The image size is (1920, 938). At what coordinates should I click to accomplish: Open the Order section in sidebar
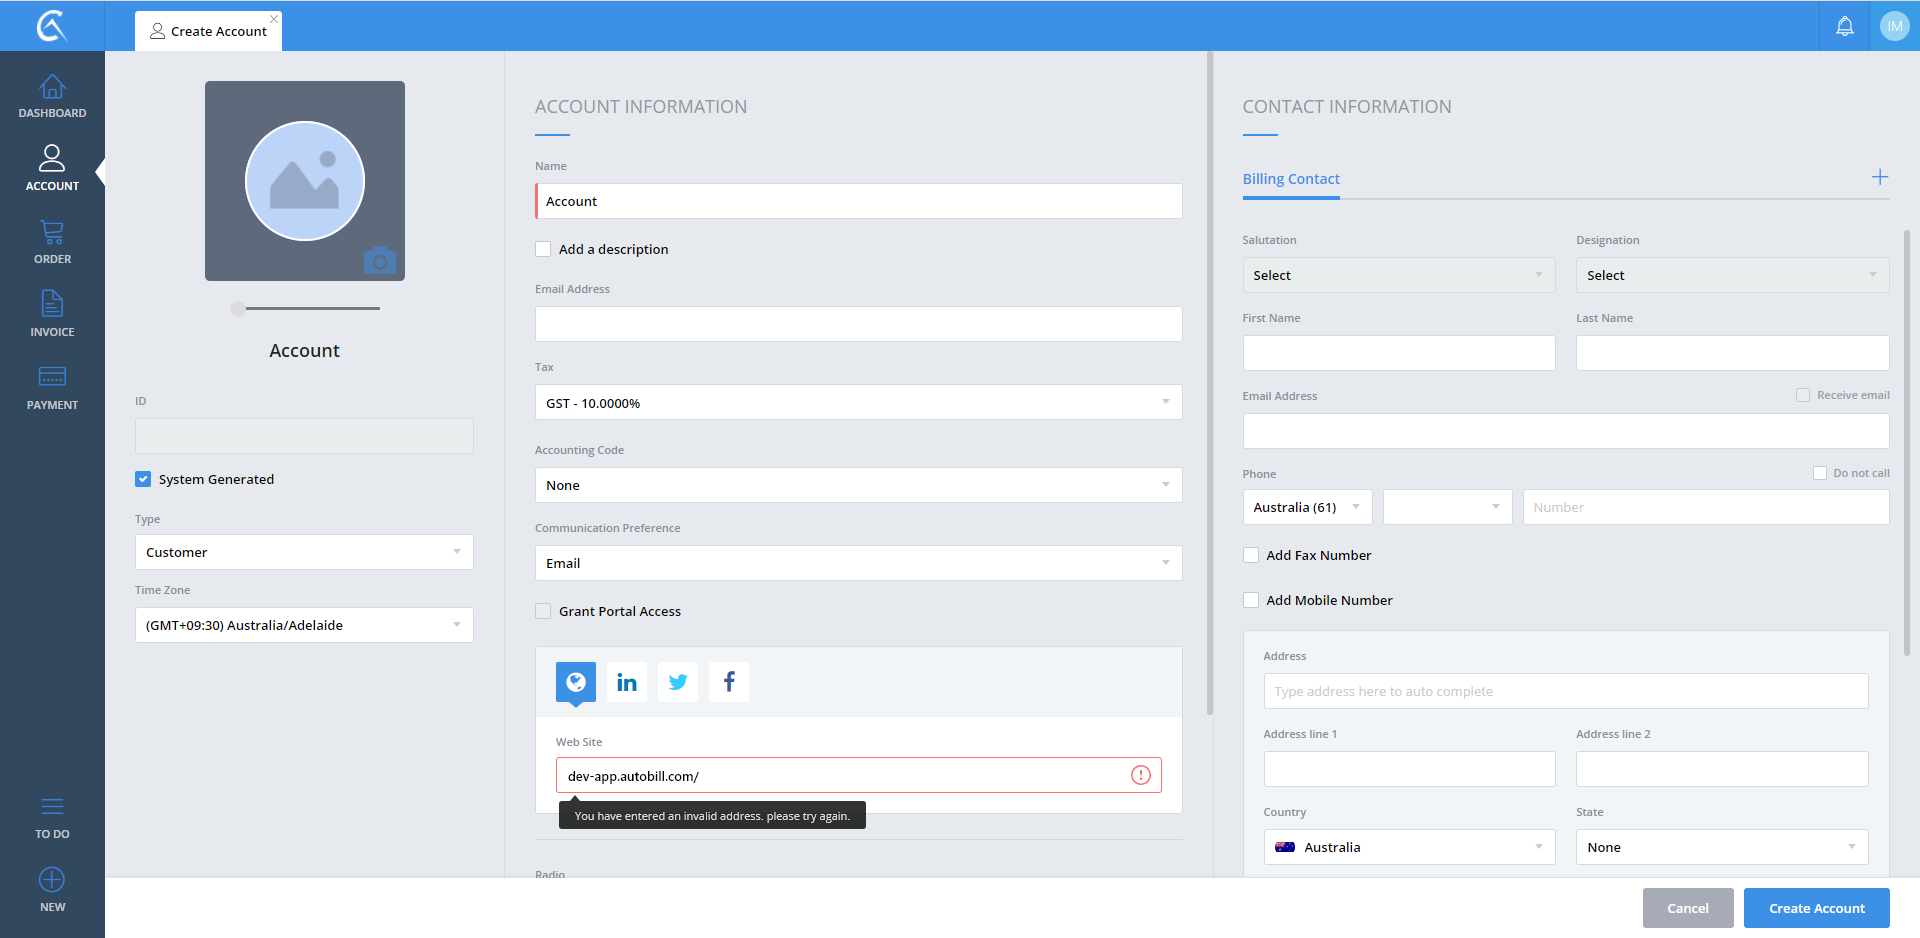pyautogui.click(x=52, y=242)
